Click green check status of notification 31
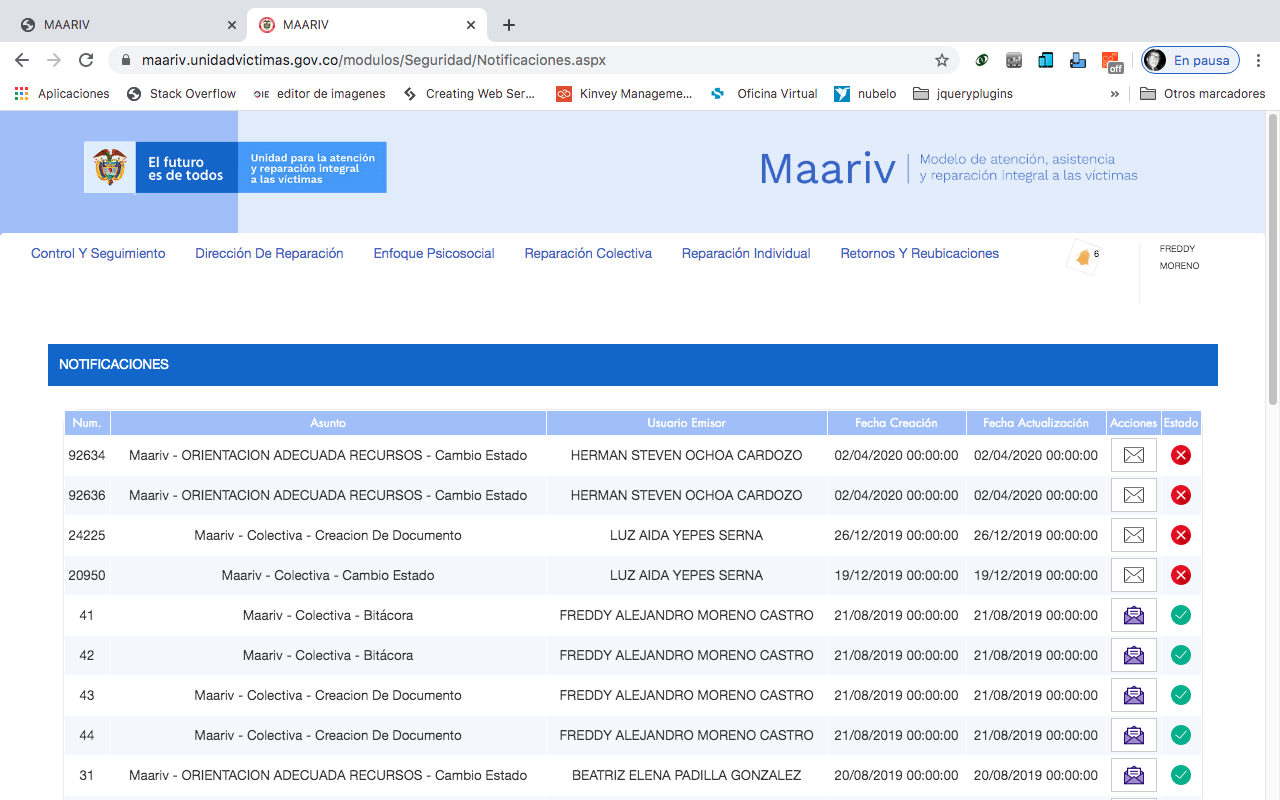 1181,775
